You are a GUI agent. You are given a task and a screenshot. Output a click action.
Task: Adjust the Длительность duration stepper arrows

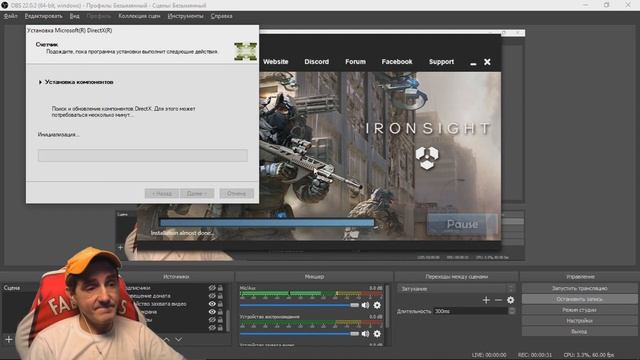pyautogui.click(x=512, y=311)
